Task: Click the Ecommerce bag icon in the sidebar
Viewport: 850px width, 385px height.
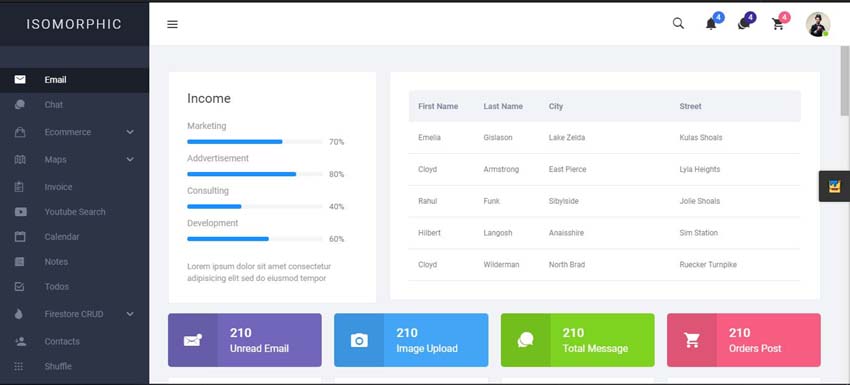Action: [x=20, y=132]
